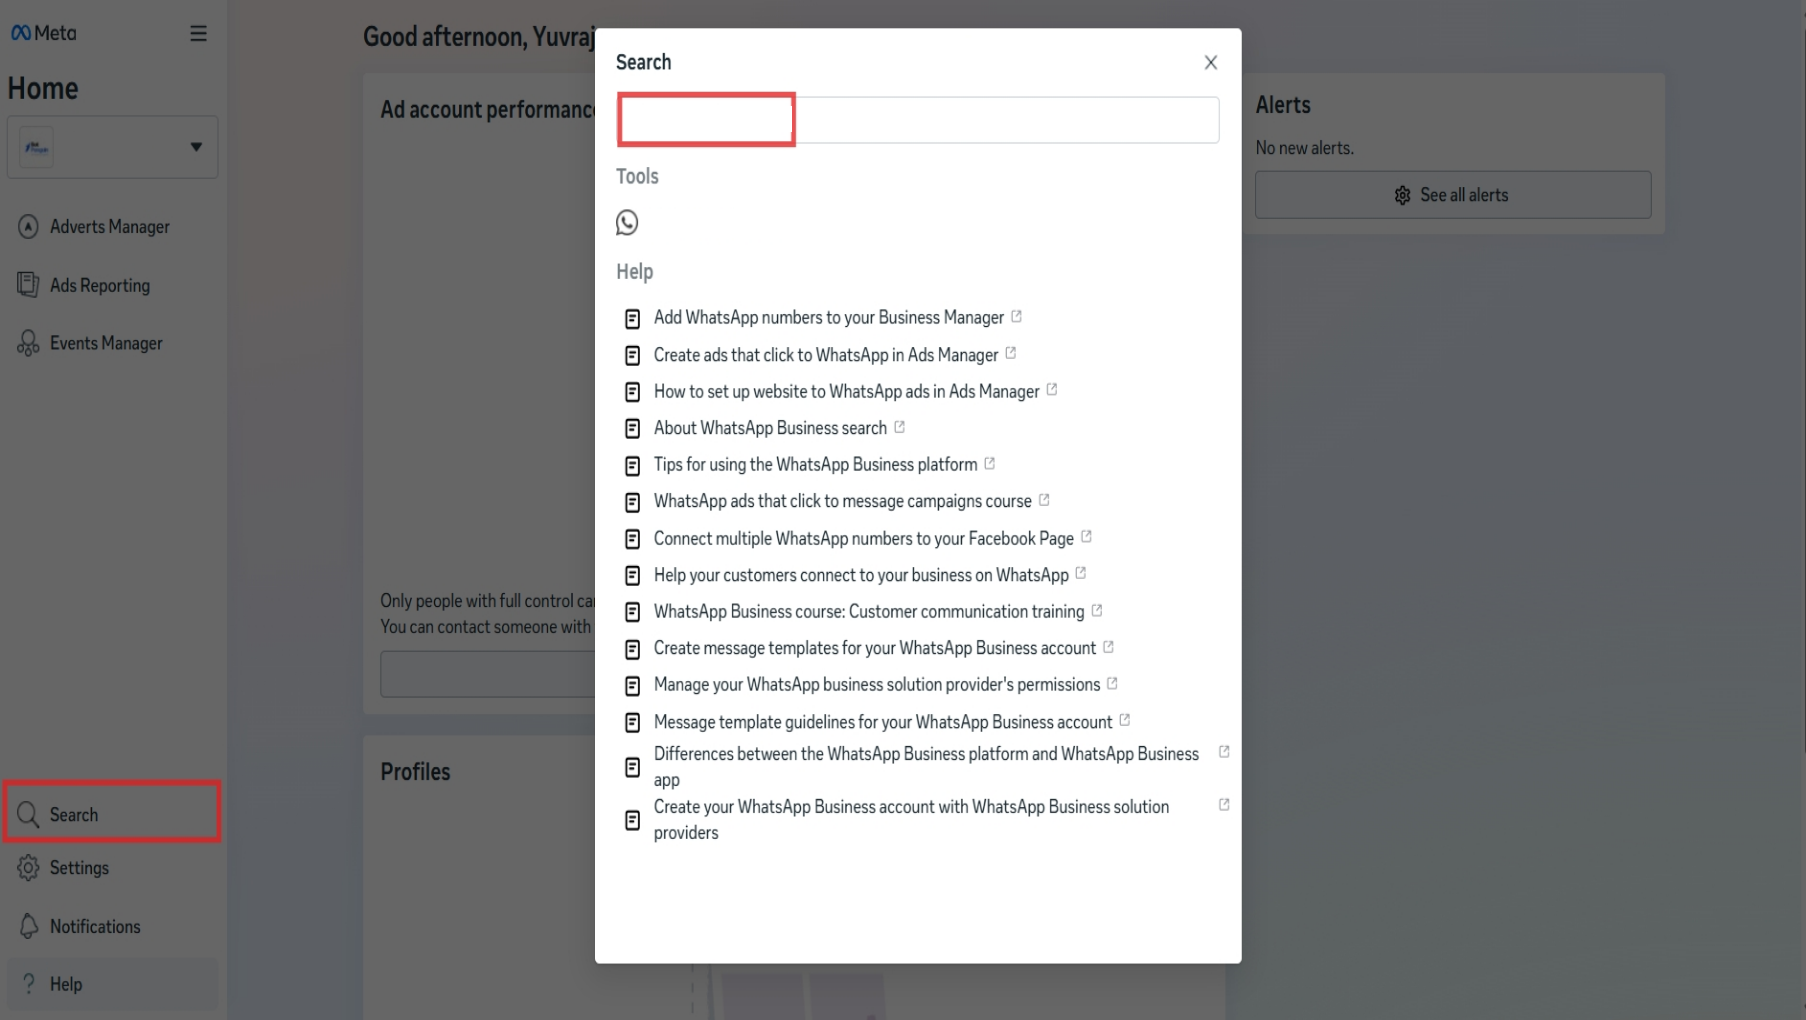Screen dimensions: 1806x1020
Task: Open Message template guidelines article
Action: click(x=882, y=722)
